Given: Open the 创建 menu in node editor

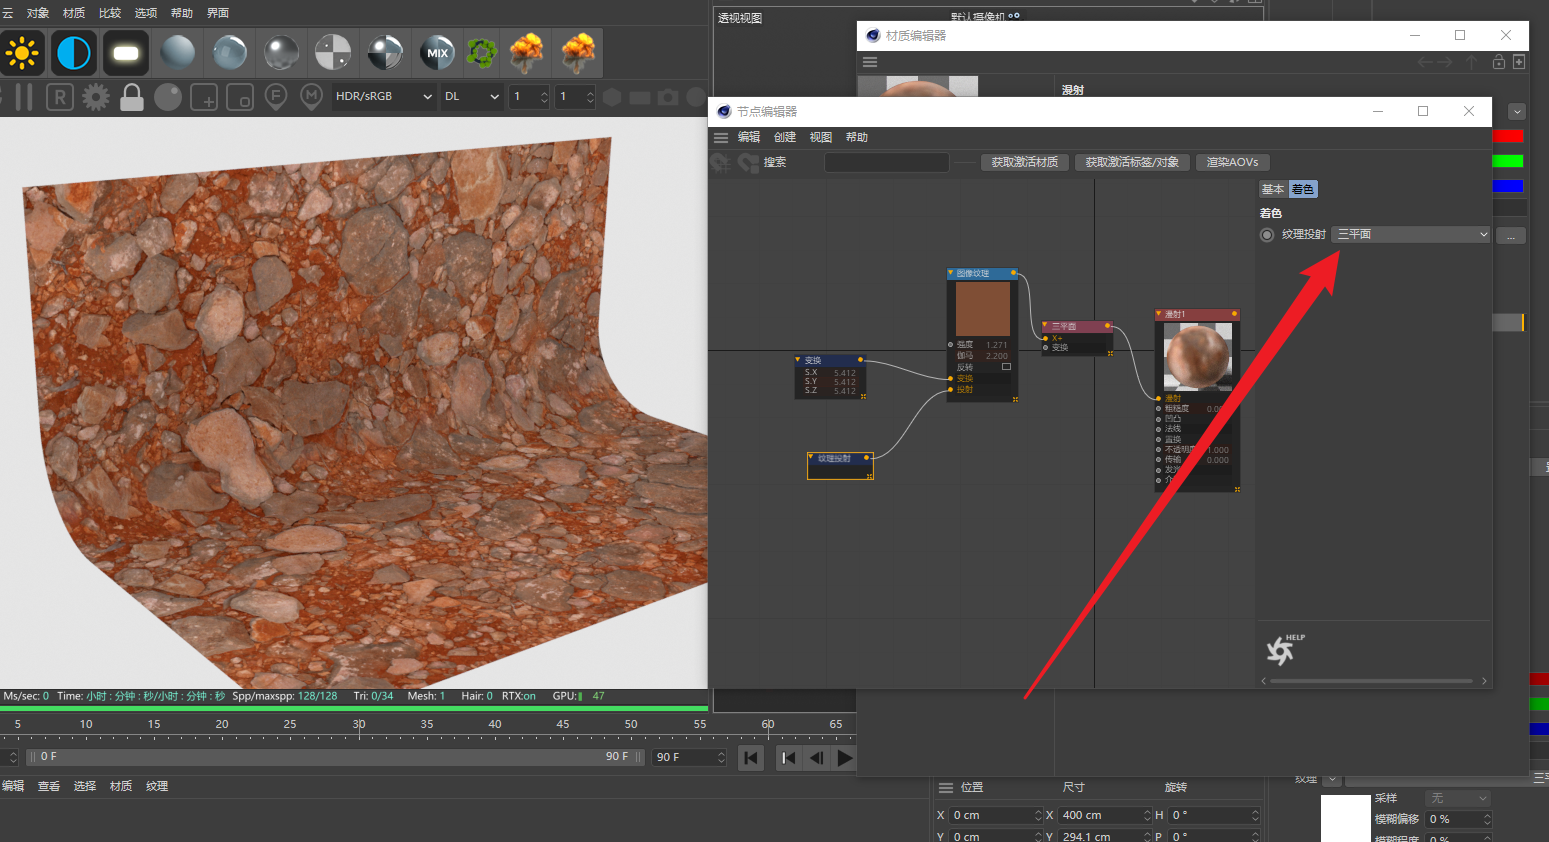Looking at the screenshot, I should [785, 138].
